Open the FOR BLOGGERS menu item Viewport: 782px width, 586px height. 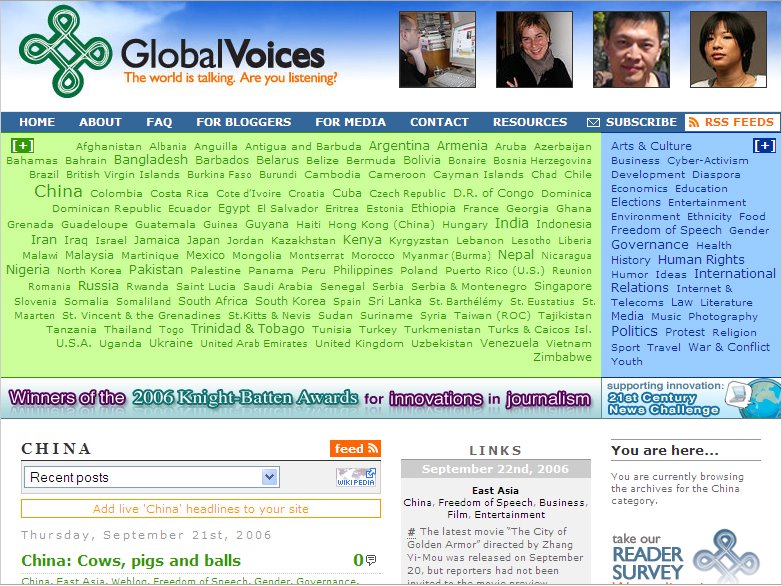(x=243, y=122)
